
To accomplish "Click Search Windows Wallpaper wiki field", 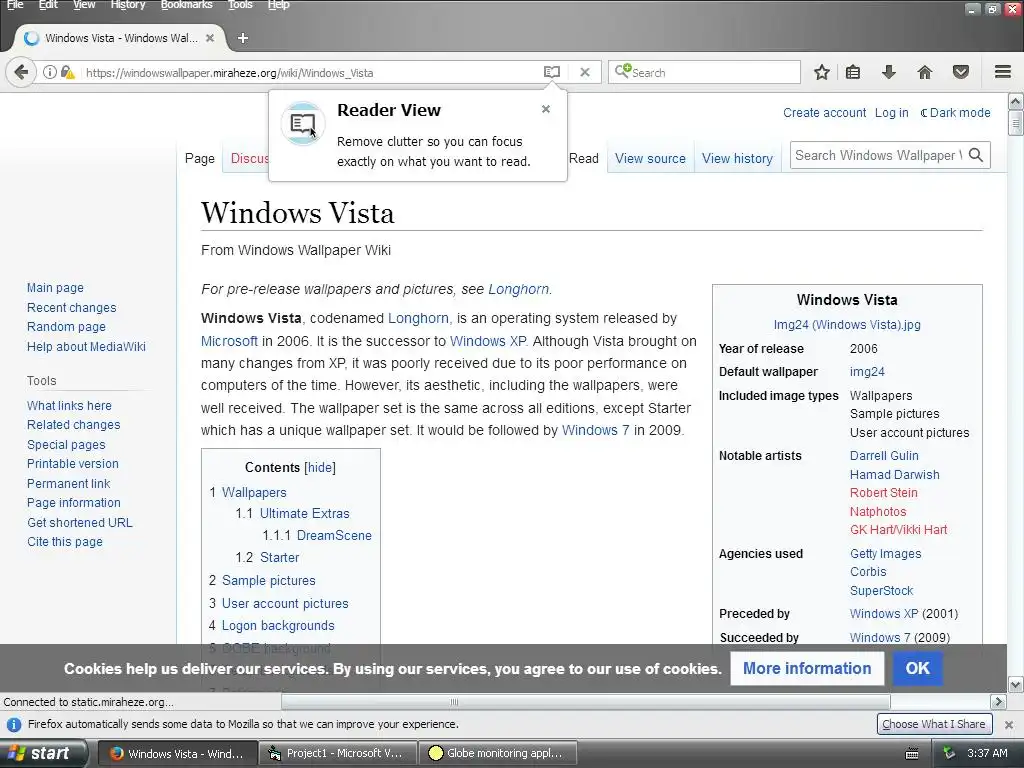I will coord(878,155).
